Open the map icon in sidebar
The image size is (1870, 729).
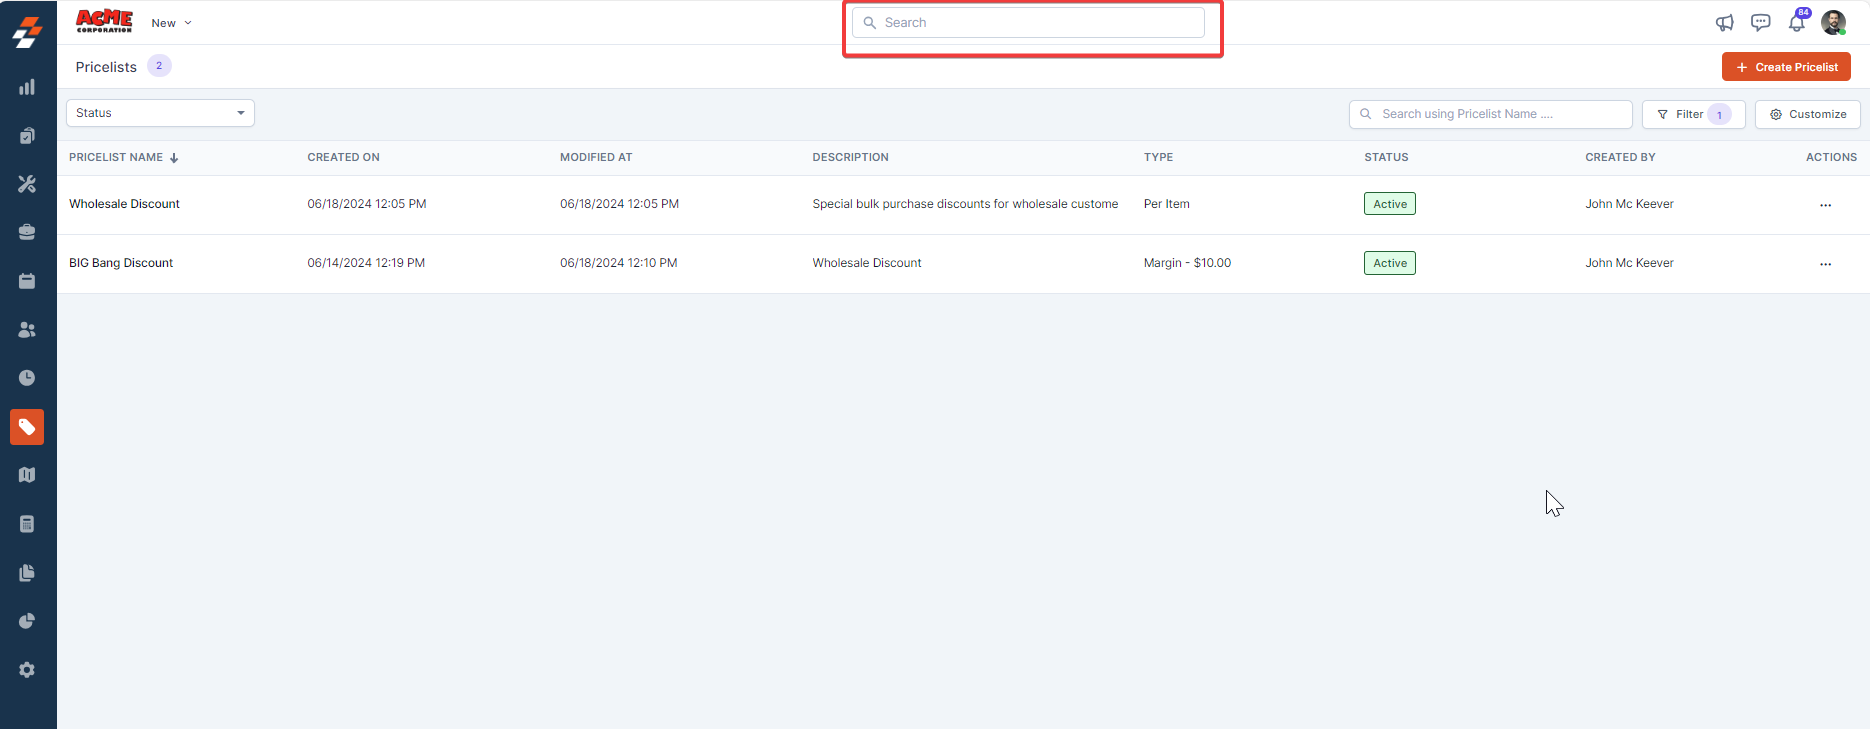pos(27,475)
